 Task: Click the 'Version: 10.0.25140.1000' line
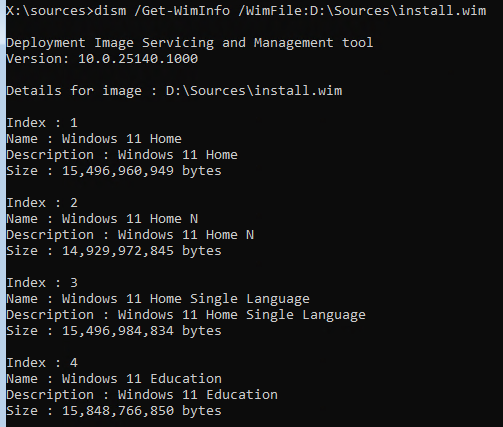click(102, 59)
